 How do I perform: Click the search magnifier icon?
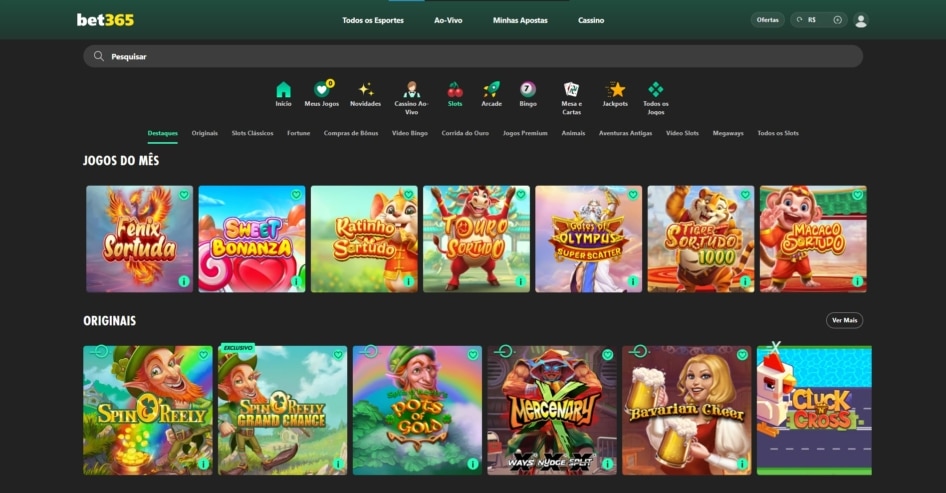[x=99, y=56]
